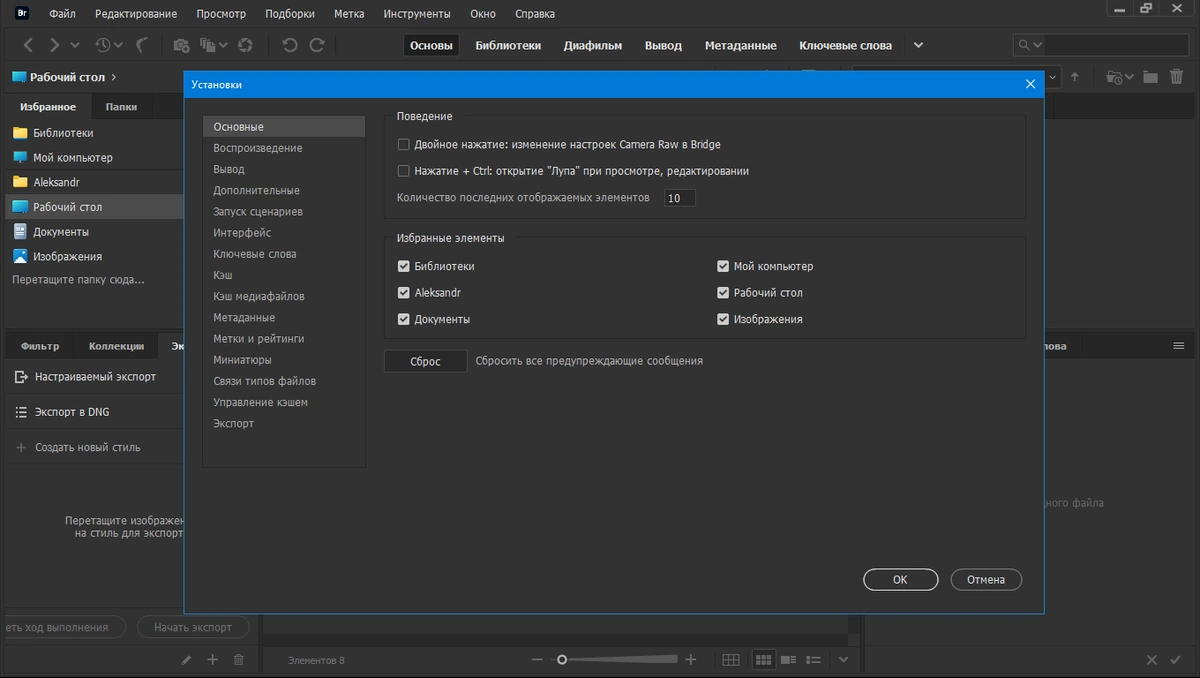
Task: Open the Редактирование menu
Action: [x=136, y=14]
